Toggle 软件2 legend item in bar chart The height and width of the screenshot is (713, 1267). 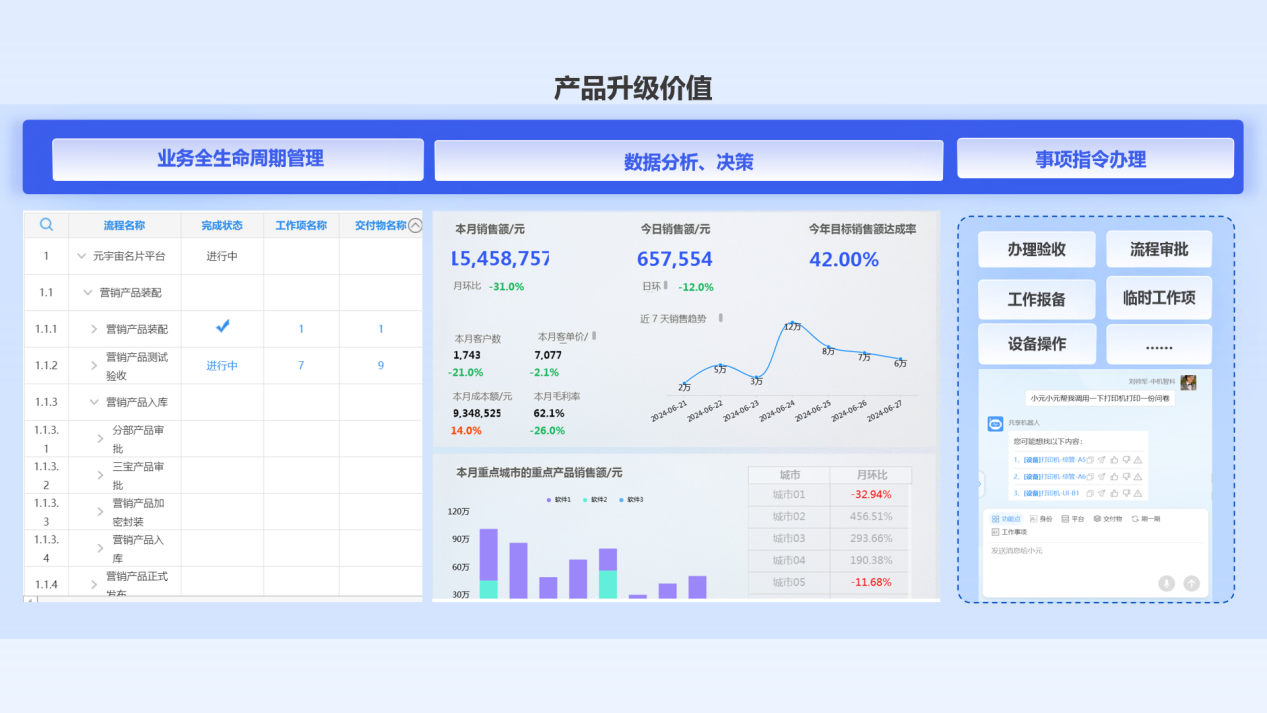pos(594,499)
